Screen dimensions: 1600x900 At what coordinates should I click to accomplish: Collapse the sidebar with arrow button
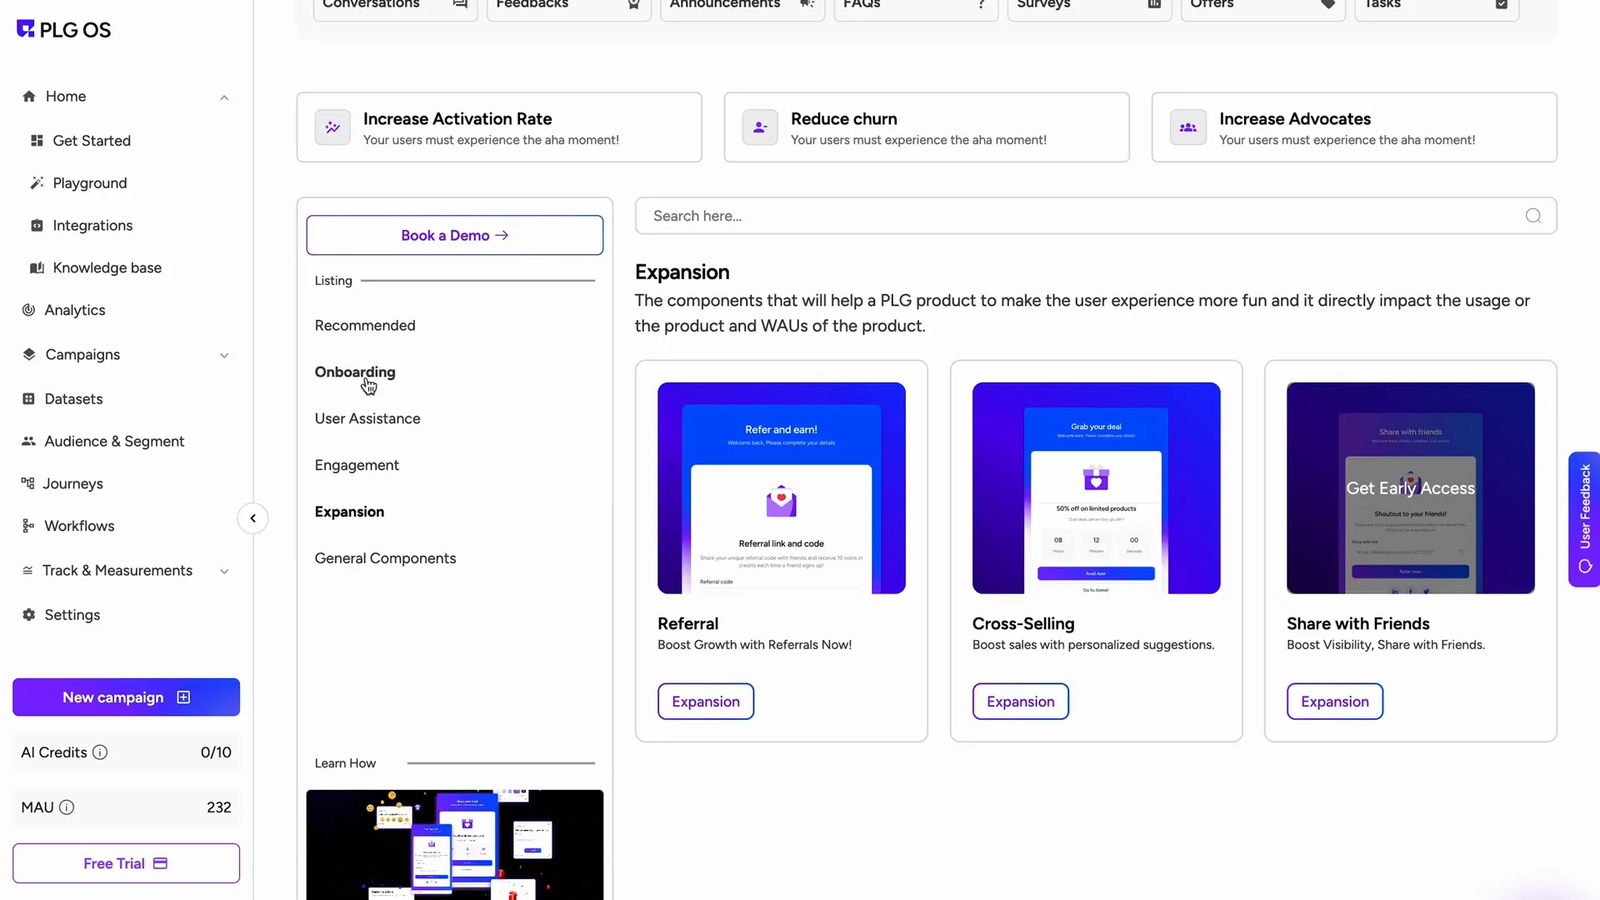[253, 519]
